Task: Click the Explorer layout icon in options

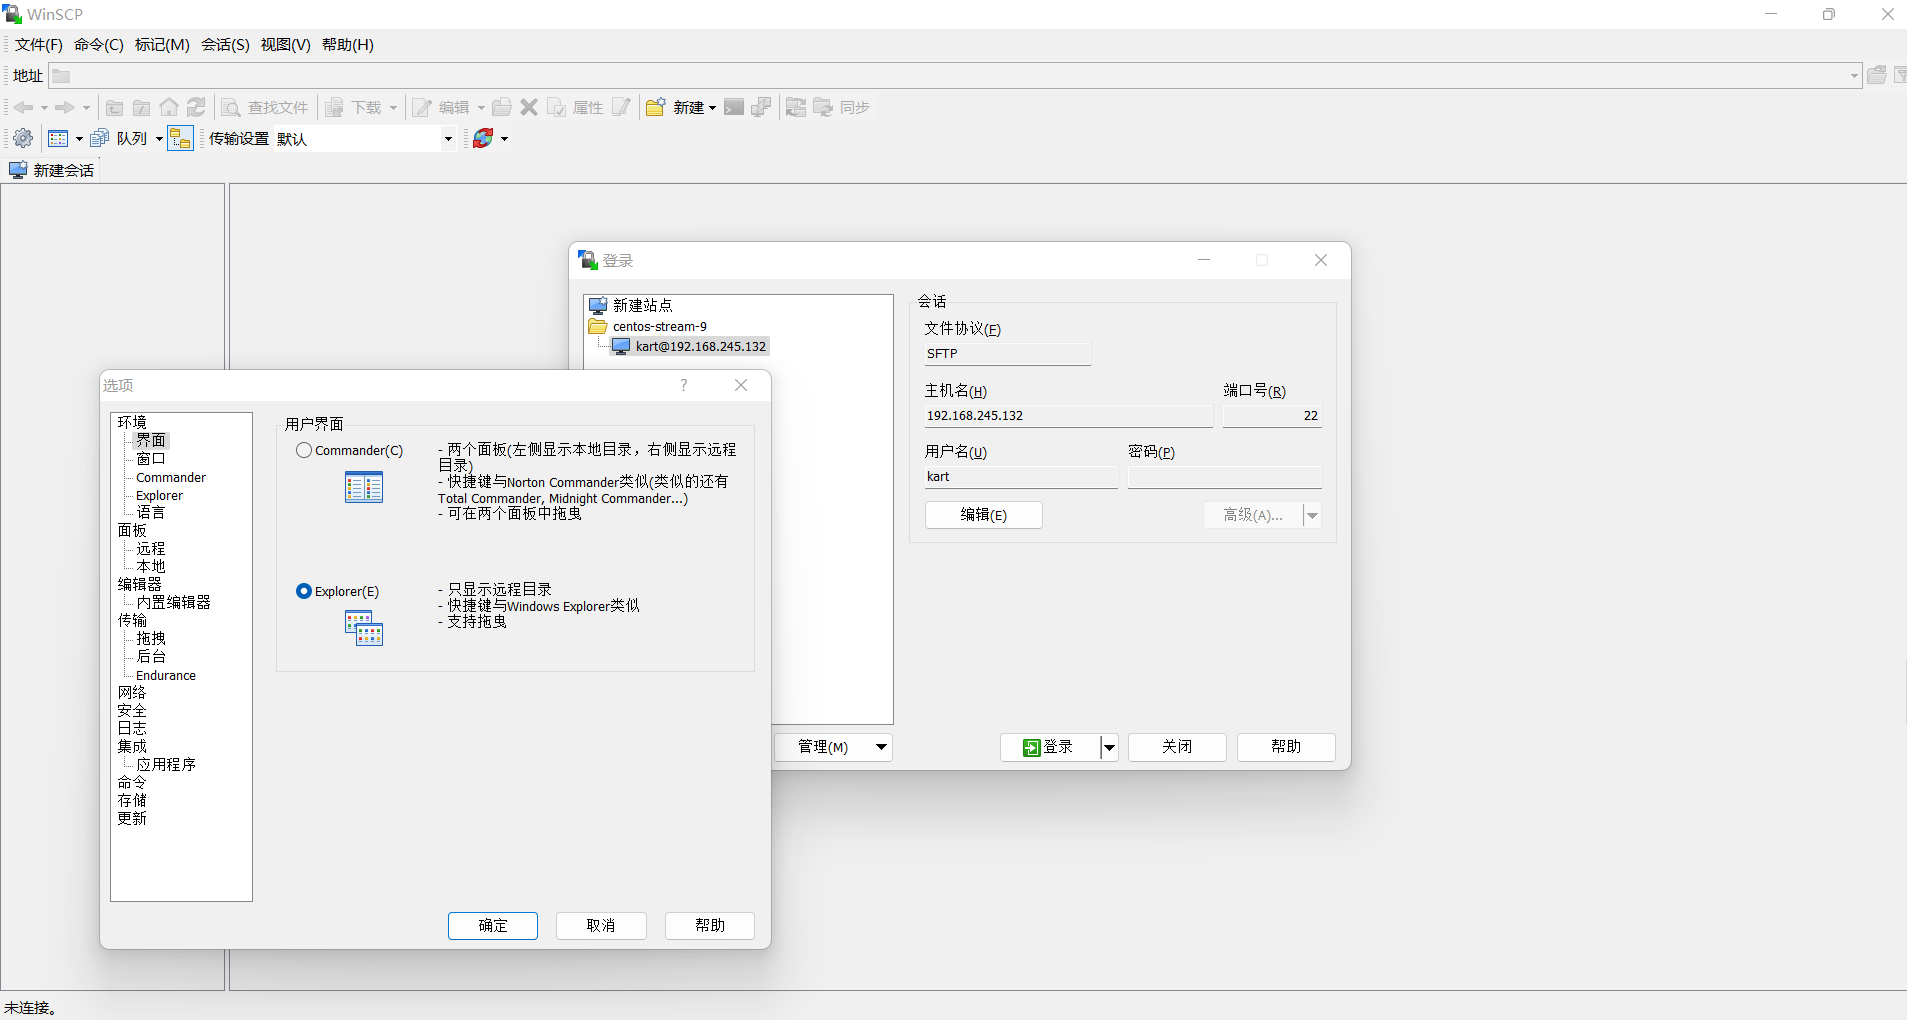Action: point(364,629)
